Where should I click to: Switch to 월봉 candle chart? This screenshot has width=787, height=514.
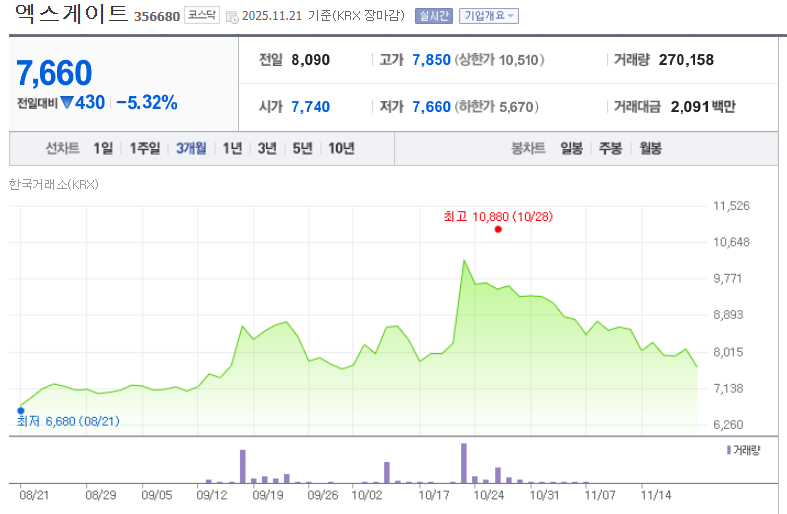tap(650, 148)
